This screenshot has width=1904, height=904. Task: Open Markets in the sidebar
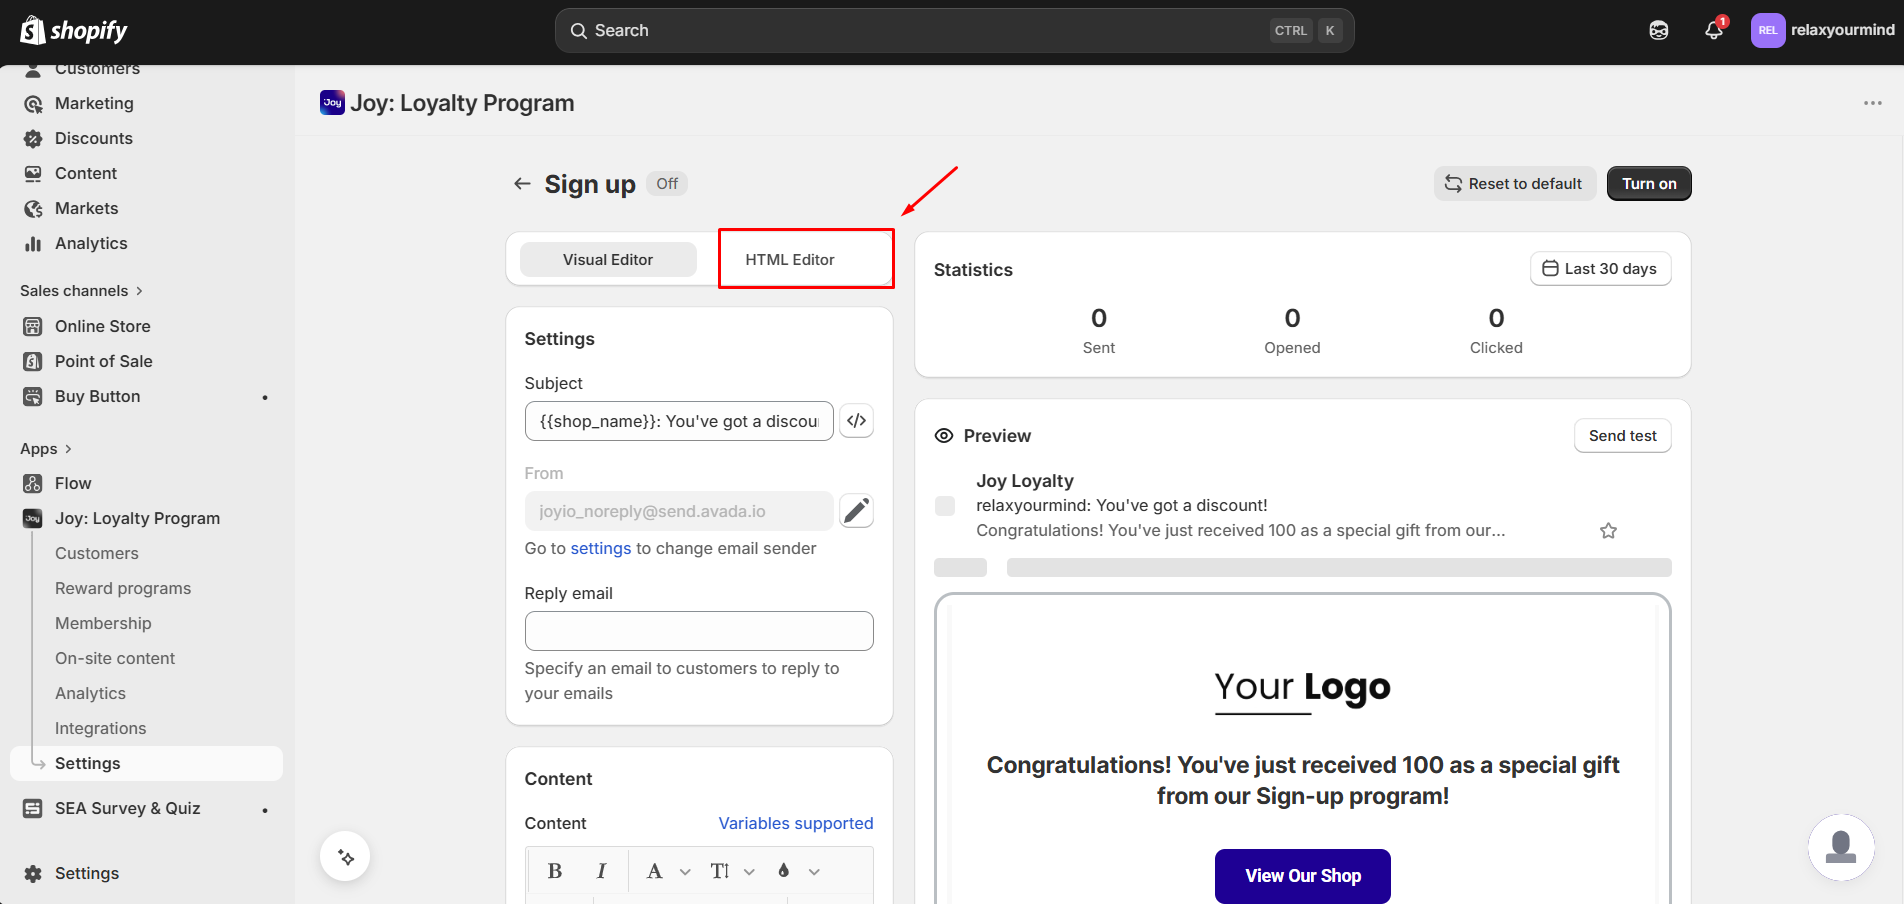(x=87, y=208)
